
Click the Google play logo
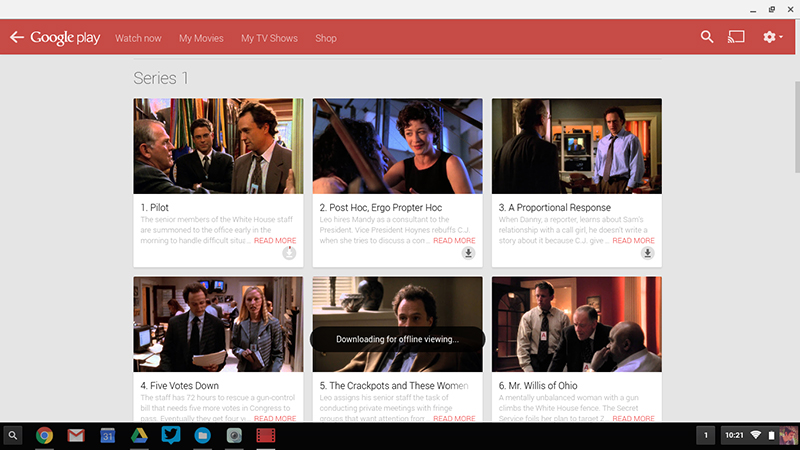click(x=65, y=38)
